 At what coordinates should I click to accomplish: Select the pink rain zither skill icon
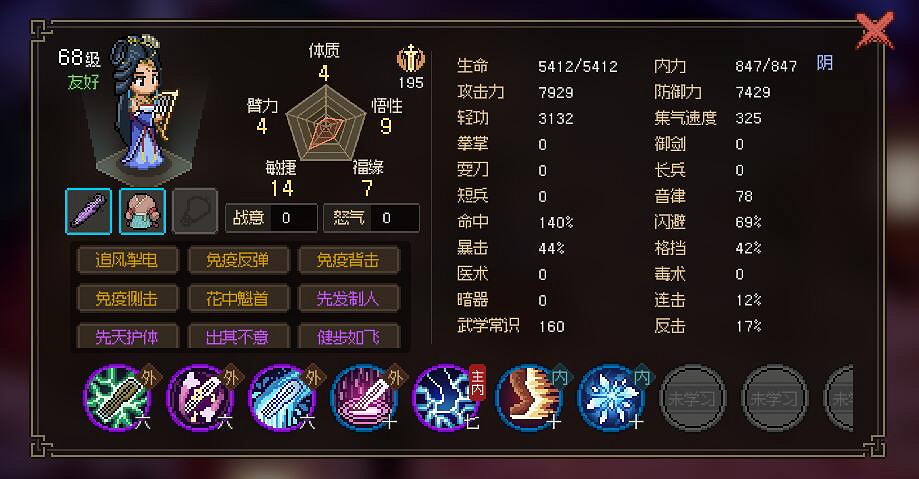point(364,398)
